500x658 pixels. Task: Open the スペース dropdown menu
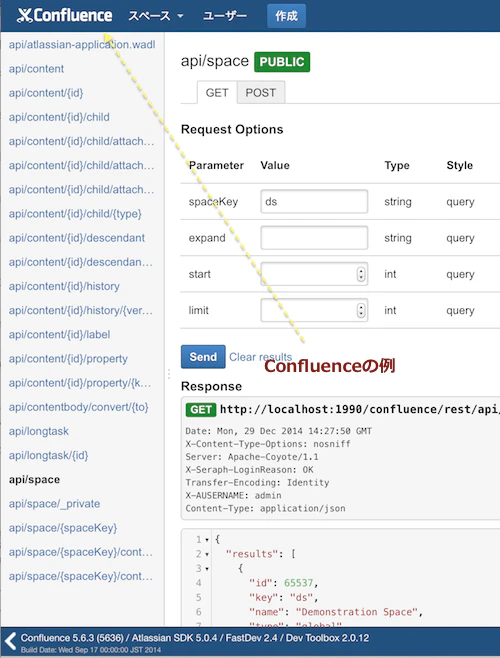coord(156,16)
